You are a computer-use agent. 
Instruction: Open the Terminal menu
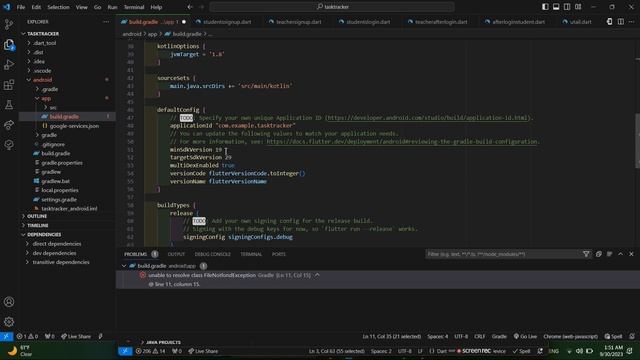coord(134,7)
